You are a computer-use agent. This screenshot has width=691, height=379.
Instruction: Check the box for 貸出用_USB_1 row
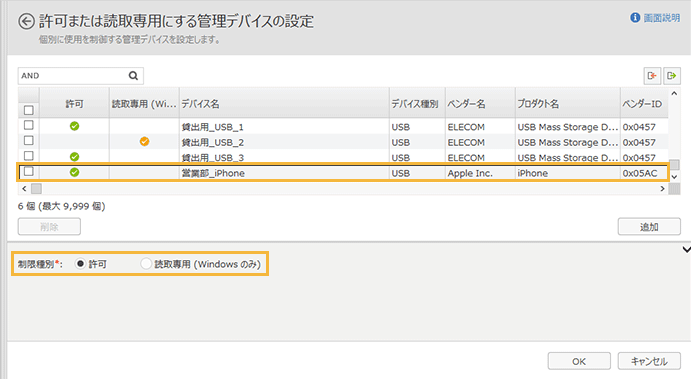pyautogui.click(x=29, y=125)
